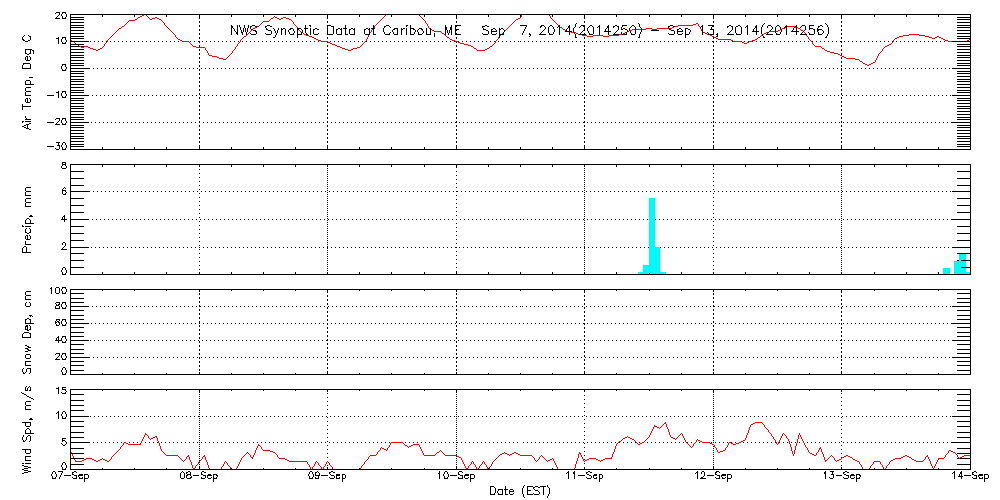Click the "8" tick on the precipitation axis
This screenshot has height=500, width=1000.
point(63,166)
